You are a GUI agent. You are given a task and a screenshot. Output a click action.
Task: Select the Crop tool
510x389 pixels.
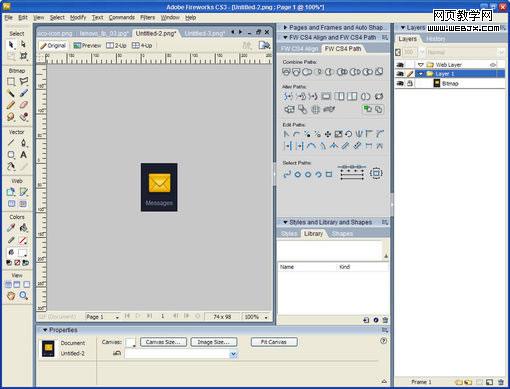coord(23,56)
